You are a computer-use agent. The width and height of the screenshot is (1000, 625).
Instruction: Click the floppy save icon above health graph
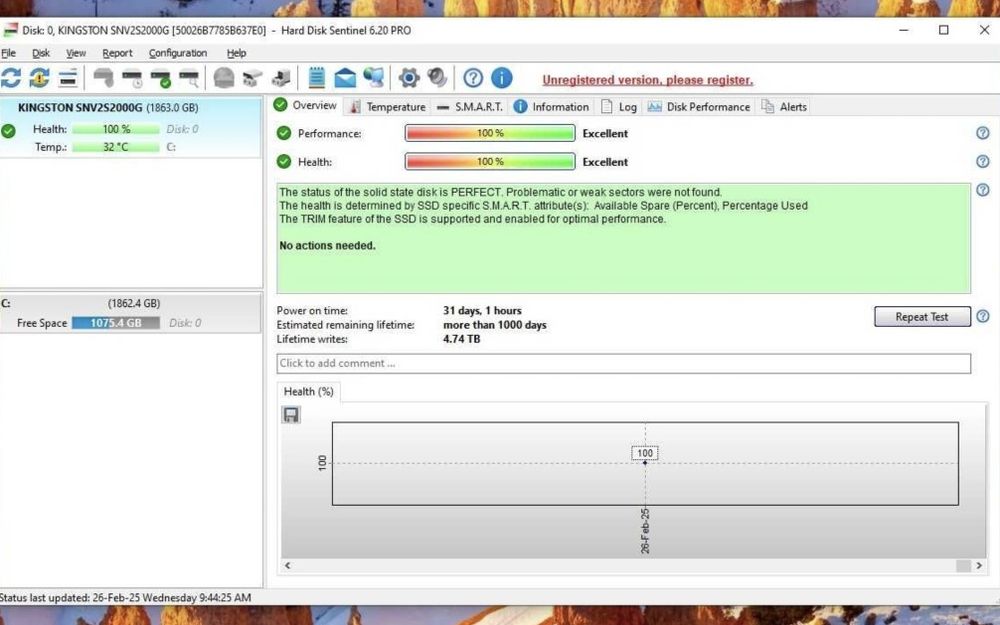(x=291, y=415)
